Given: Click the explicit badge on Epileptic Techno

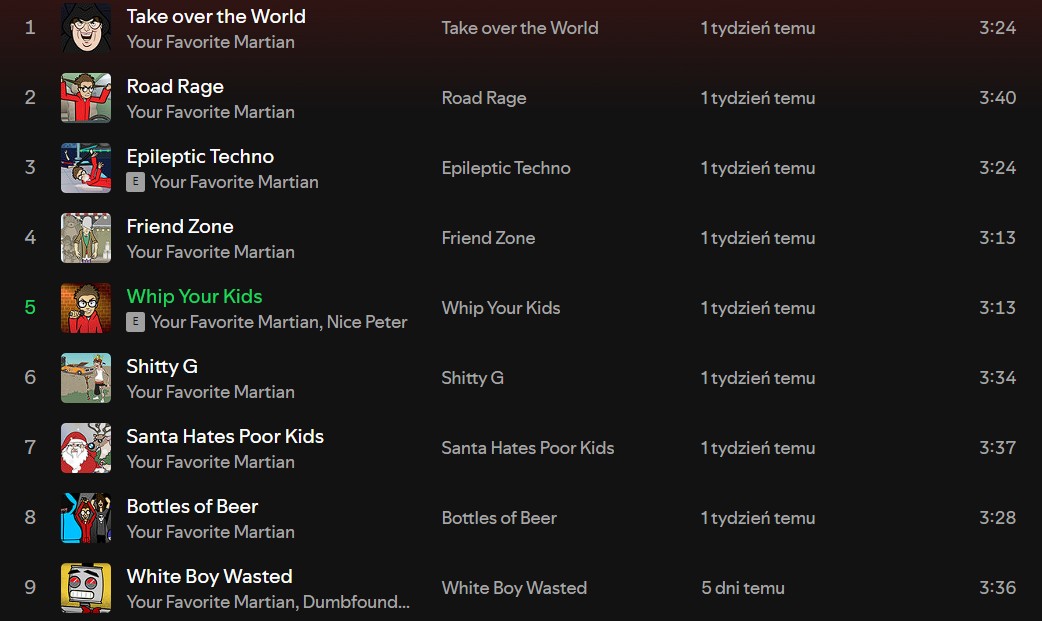Looking at the screenshot, I should [x=135, y=182].
